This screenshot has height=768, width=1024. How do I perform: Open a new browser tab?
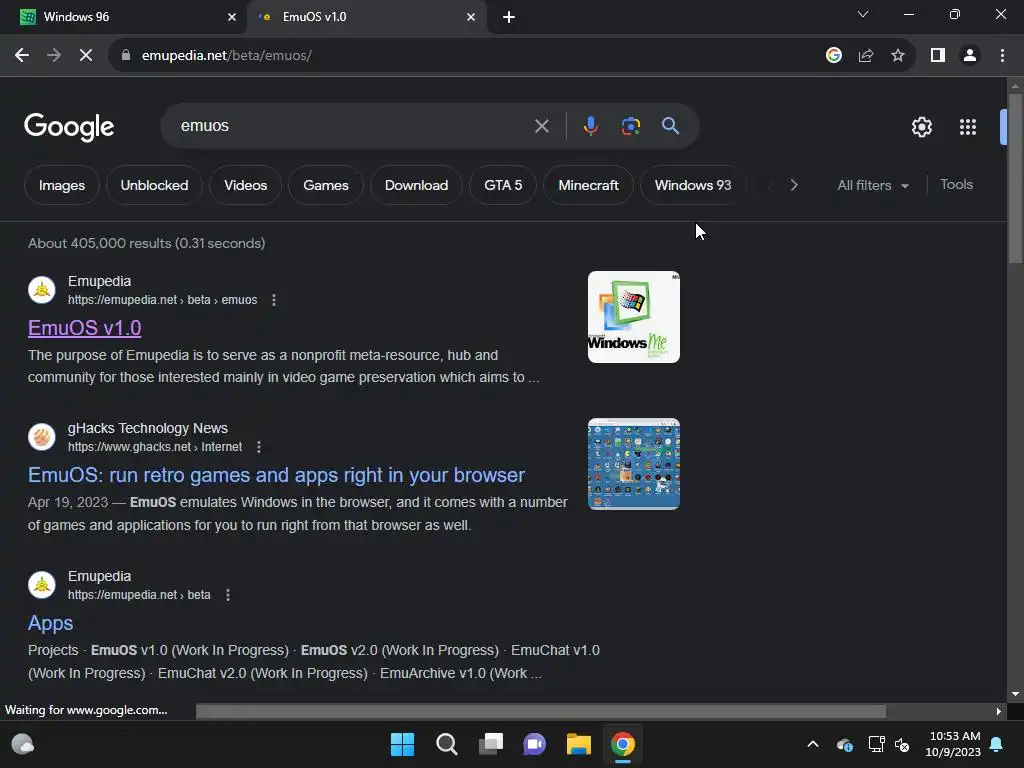click(x=509, y=17)
